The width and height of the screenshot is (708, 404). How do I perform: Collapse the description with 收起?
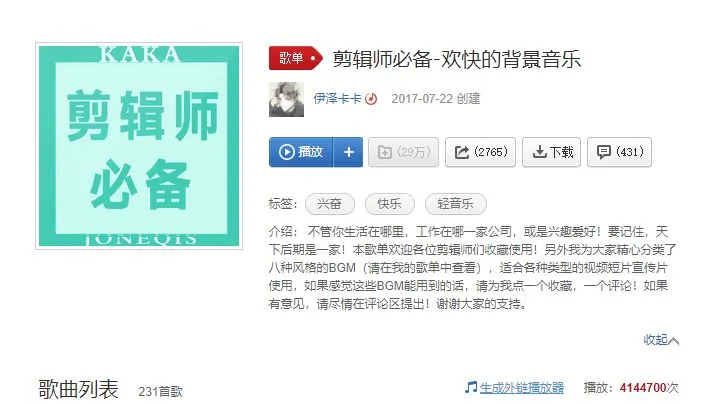point(661,340)
